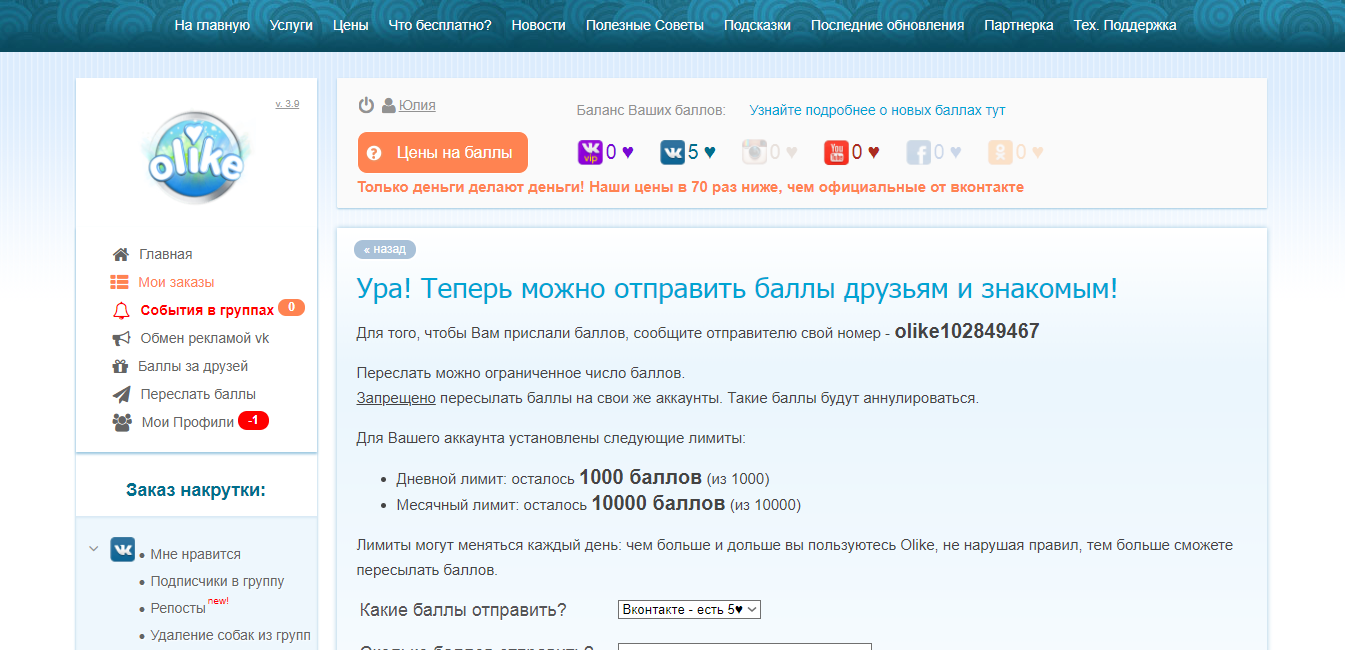Click the megaphone icon beside Обмен рекламой vk
The image size is (1345, 650).
(x=121, y=338)
